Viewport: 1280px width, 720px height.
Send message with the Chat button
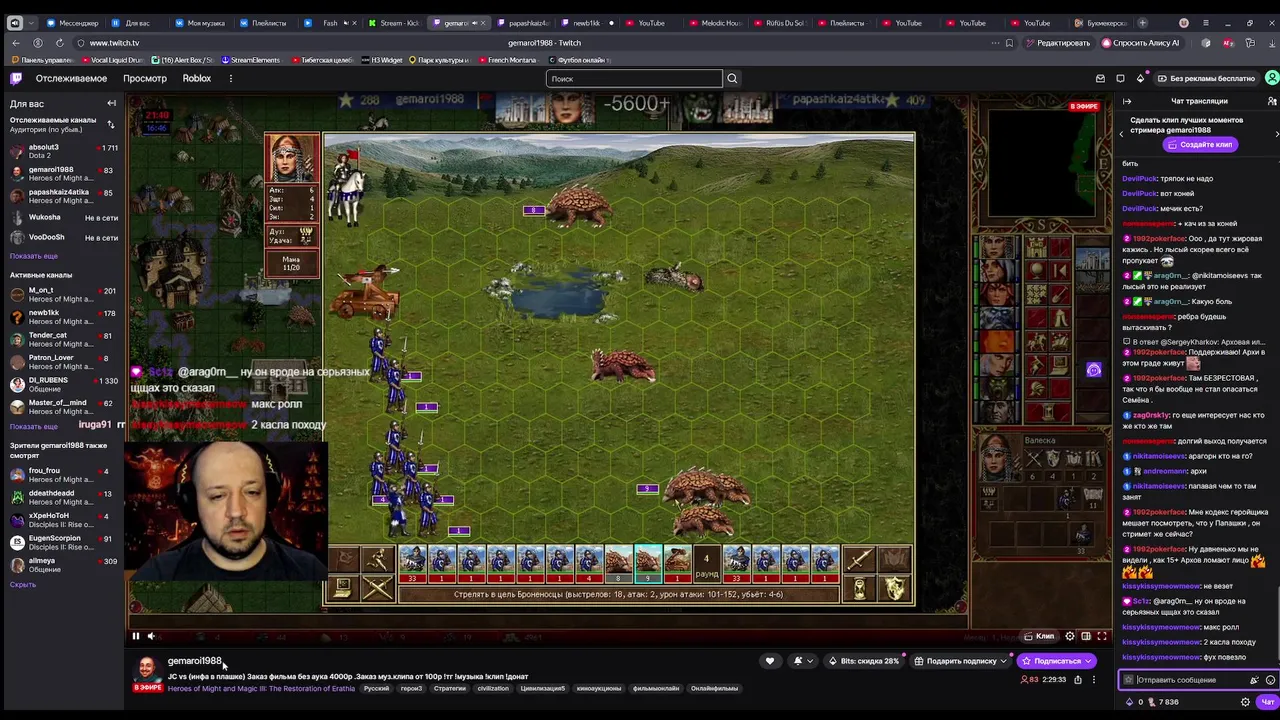(1267, 702)
